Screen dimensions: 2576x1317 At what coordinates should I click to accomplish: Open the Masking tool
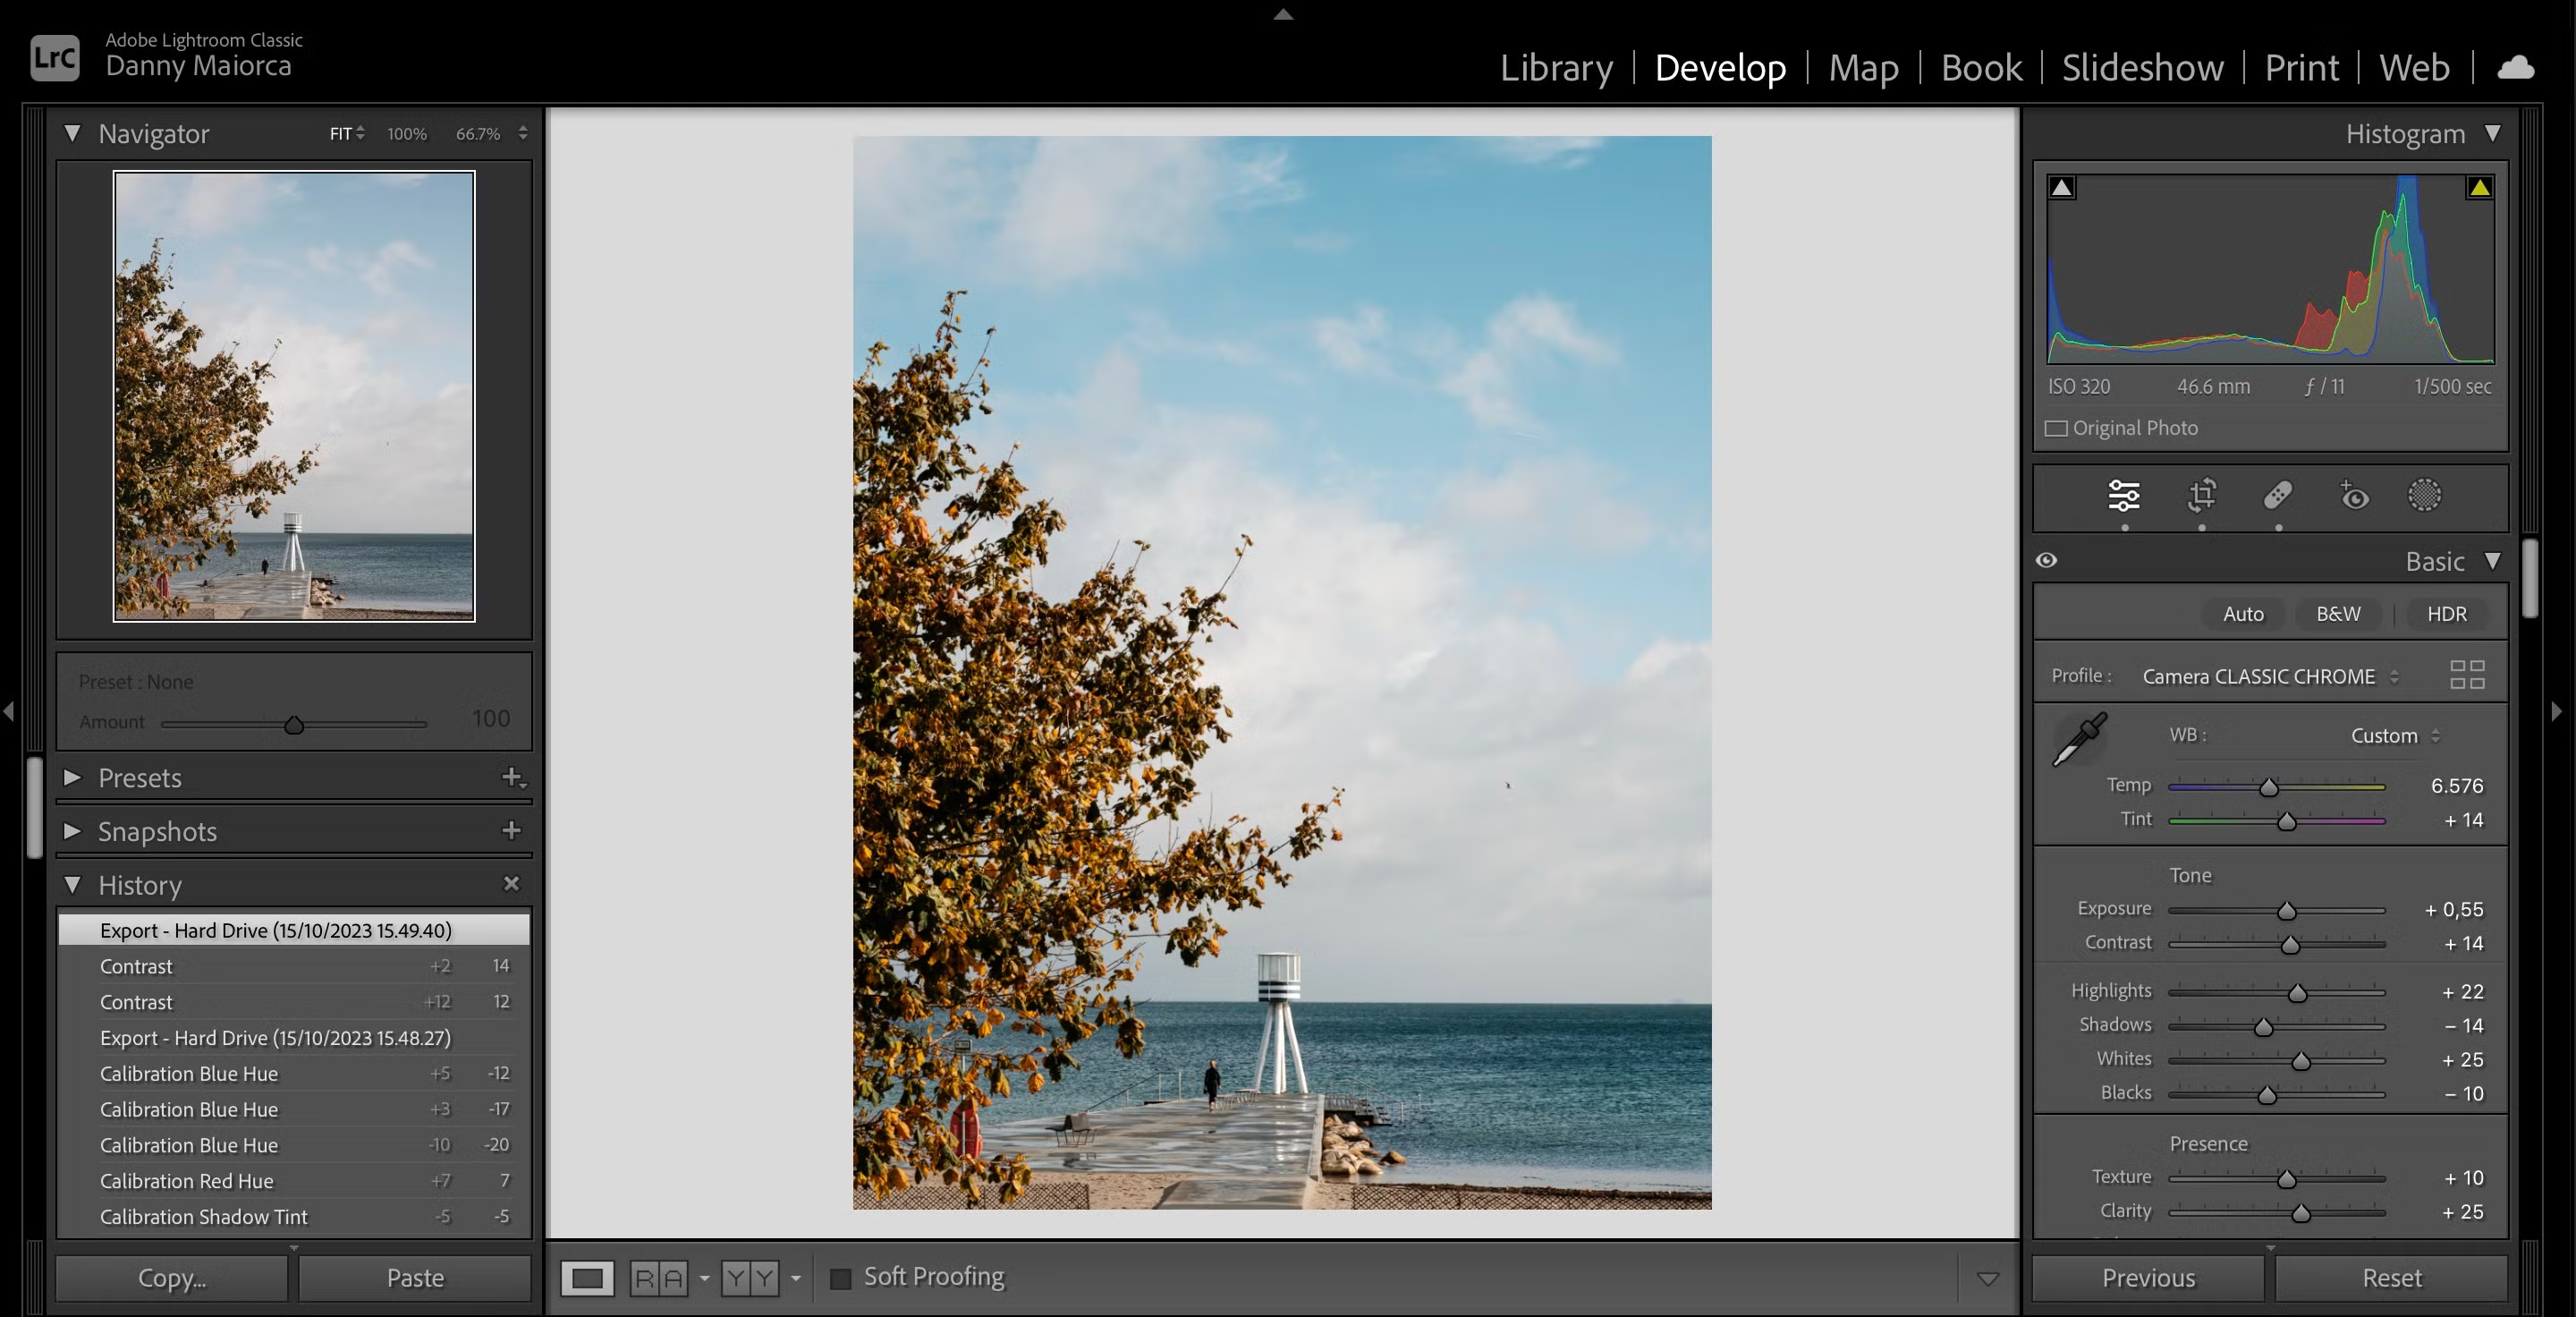point(2424,495)
